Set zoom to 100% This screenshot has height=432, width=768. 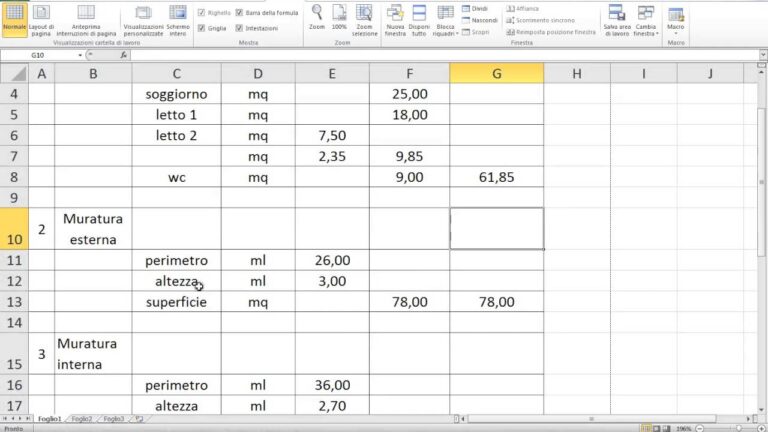(x=339, y=18)
